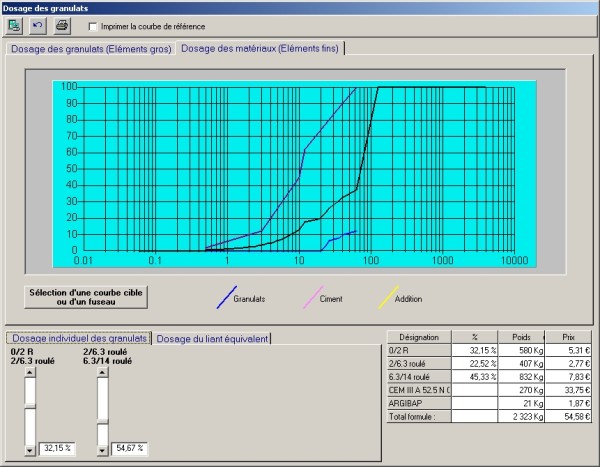Switch to 'Dosage des granulats (Eléments gros)' tab
The image size is (600, 467).
[x=91, y=48]
